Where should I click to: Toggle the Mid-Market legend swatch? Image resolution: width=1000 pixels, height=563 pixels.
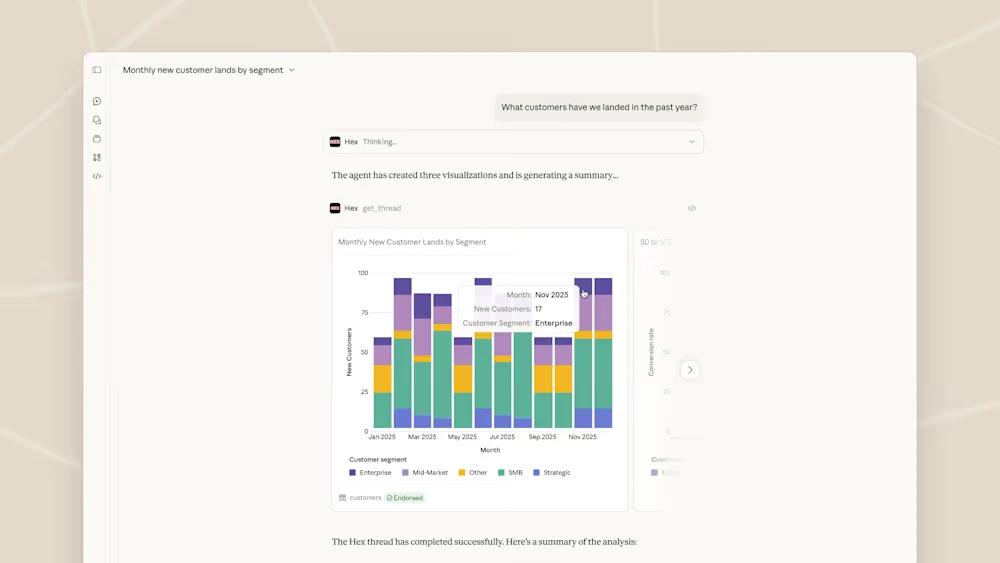point(405,472)
